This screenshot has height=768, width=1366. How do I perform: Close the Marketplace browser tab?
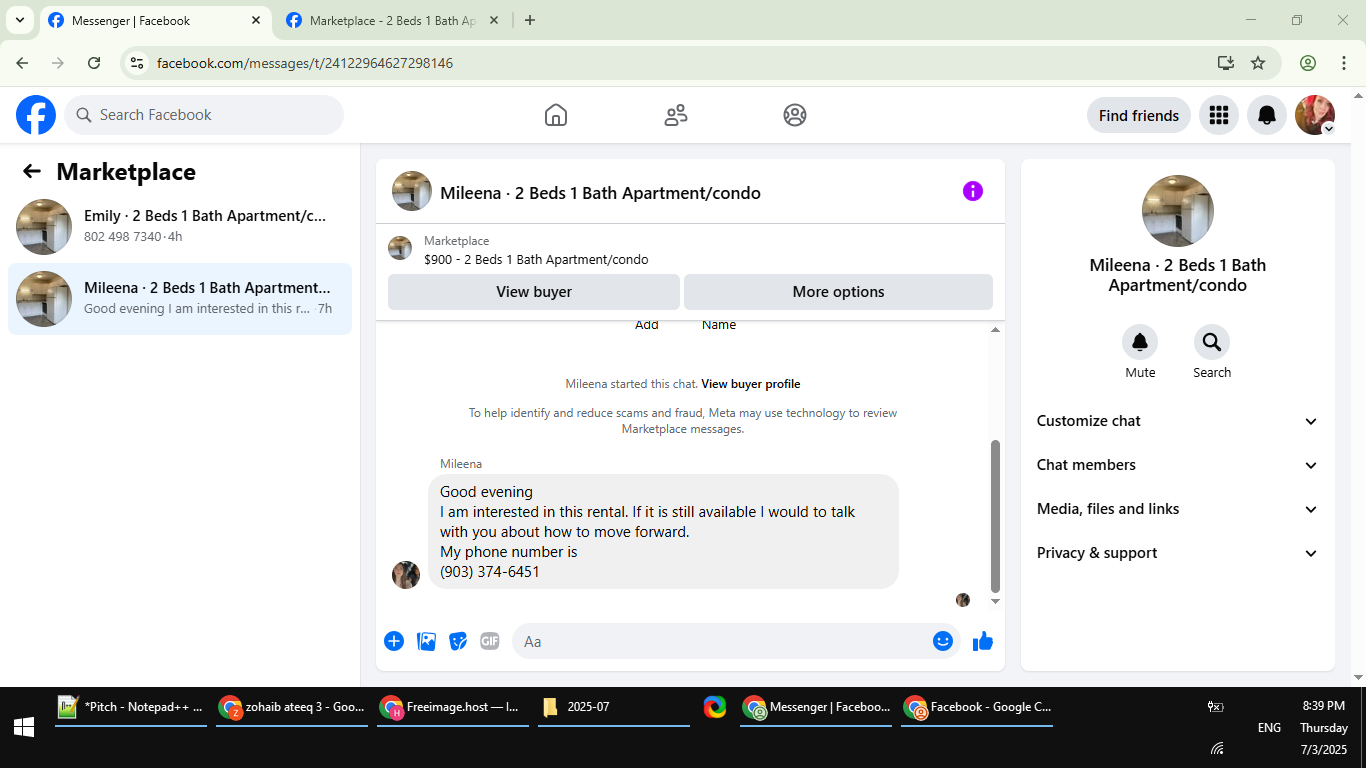493,20
